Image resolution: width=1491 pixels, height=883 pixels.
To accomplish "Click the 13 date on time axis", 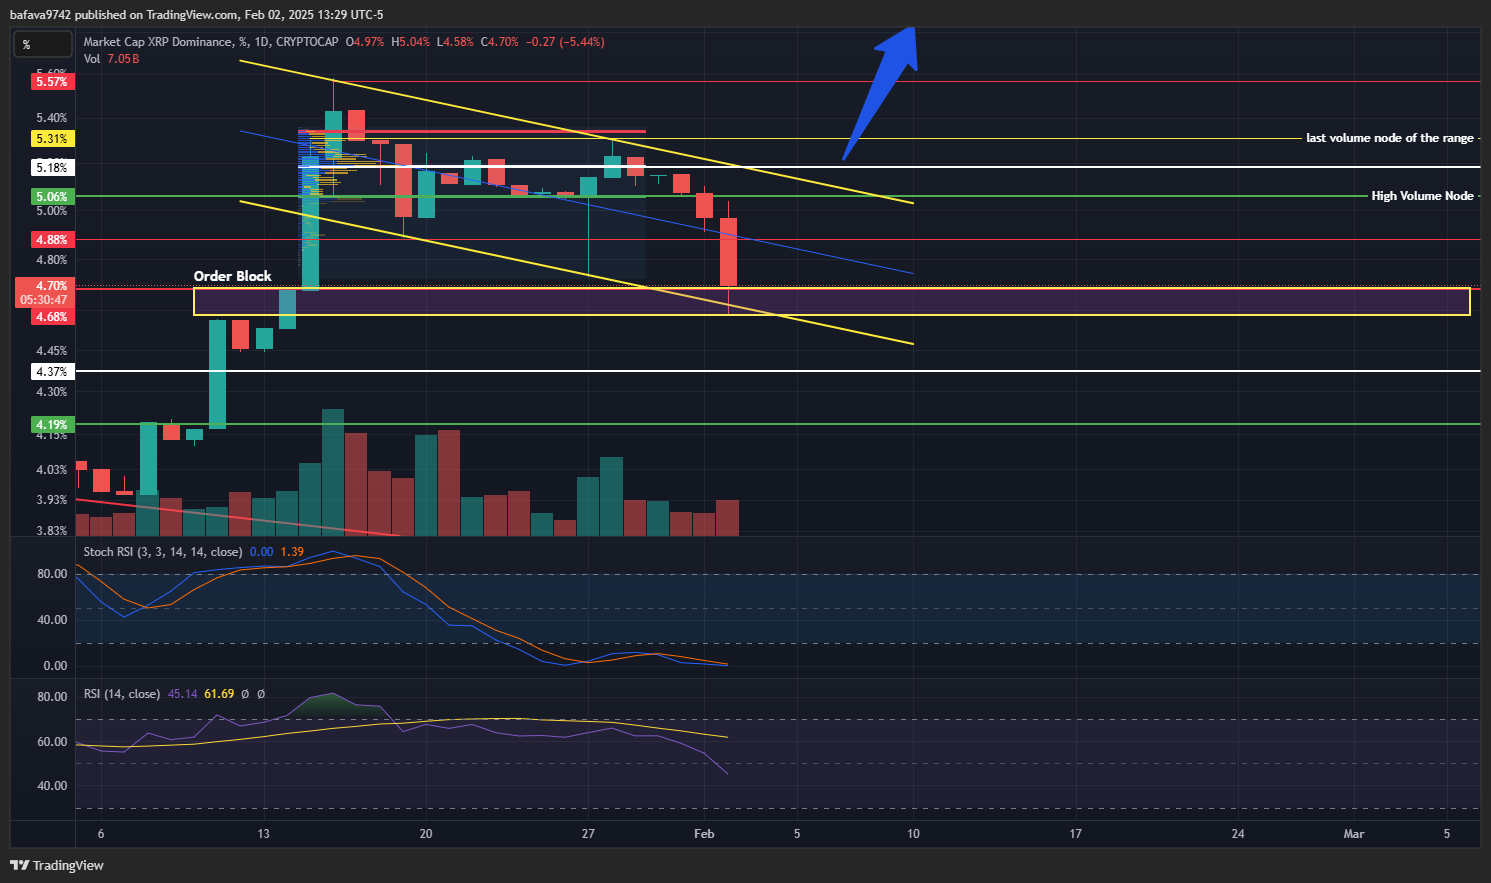I will tap(263, 834).
